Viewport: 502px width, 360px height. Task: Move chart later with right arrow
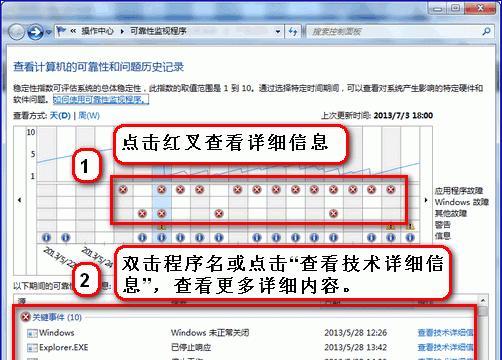pyautogui.click(x=426, y=200)
